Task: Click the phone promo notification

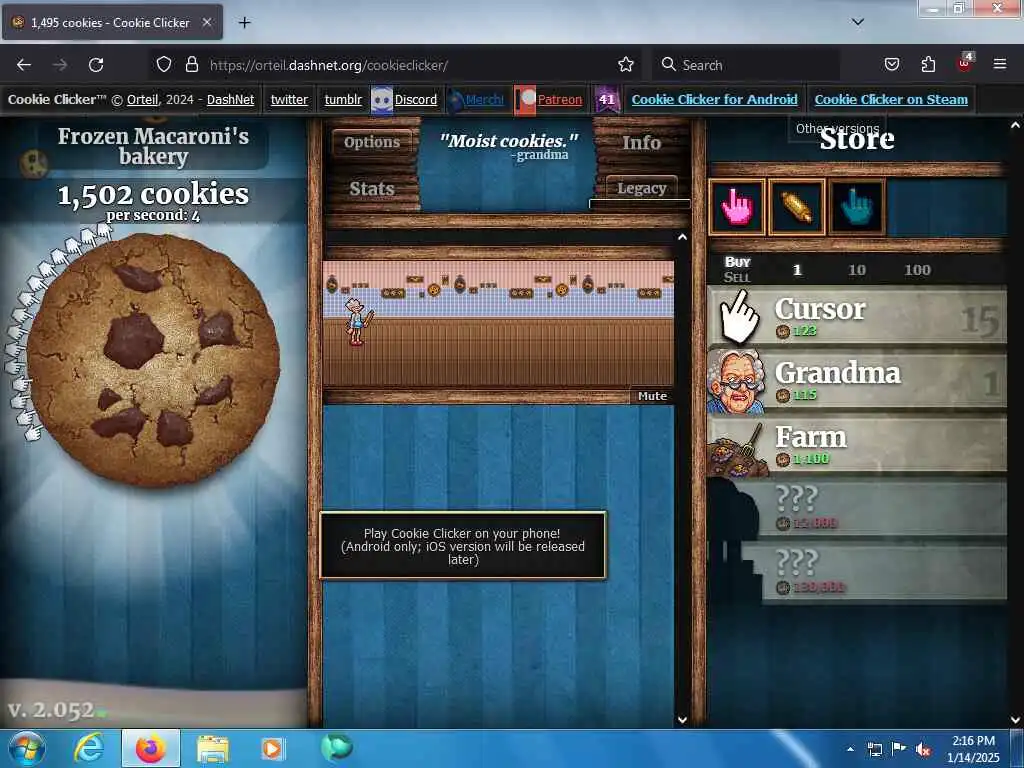Action: point(463,546)
